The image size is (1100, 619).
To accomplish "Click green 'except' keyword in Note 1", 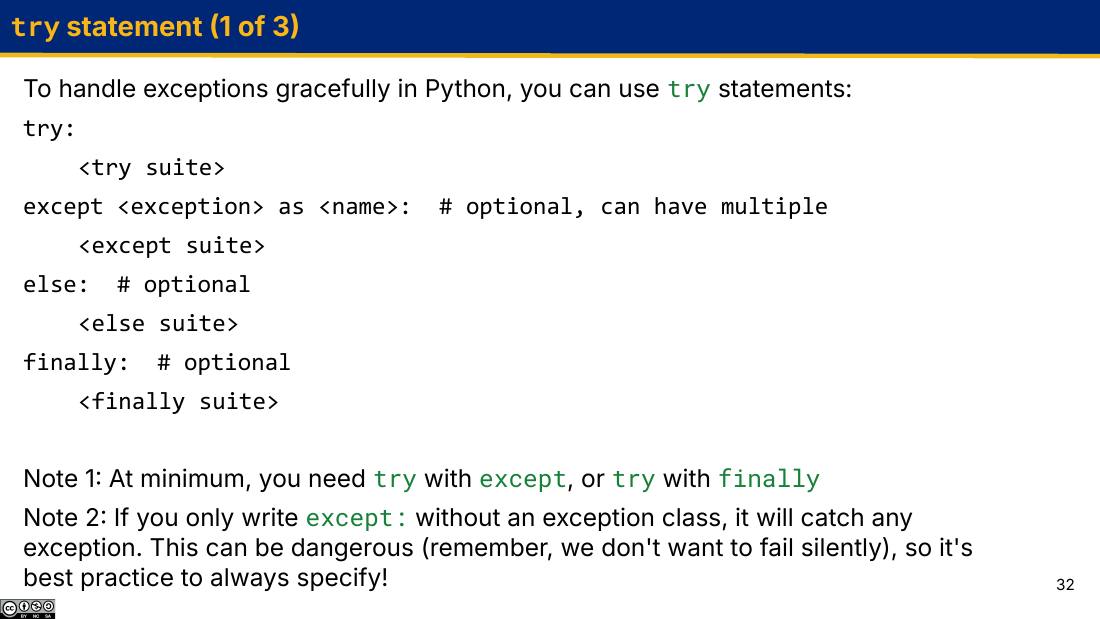I will coord(523,479).
